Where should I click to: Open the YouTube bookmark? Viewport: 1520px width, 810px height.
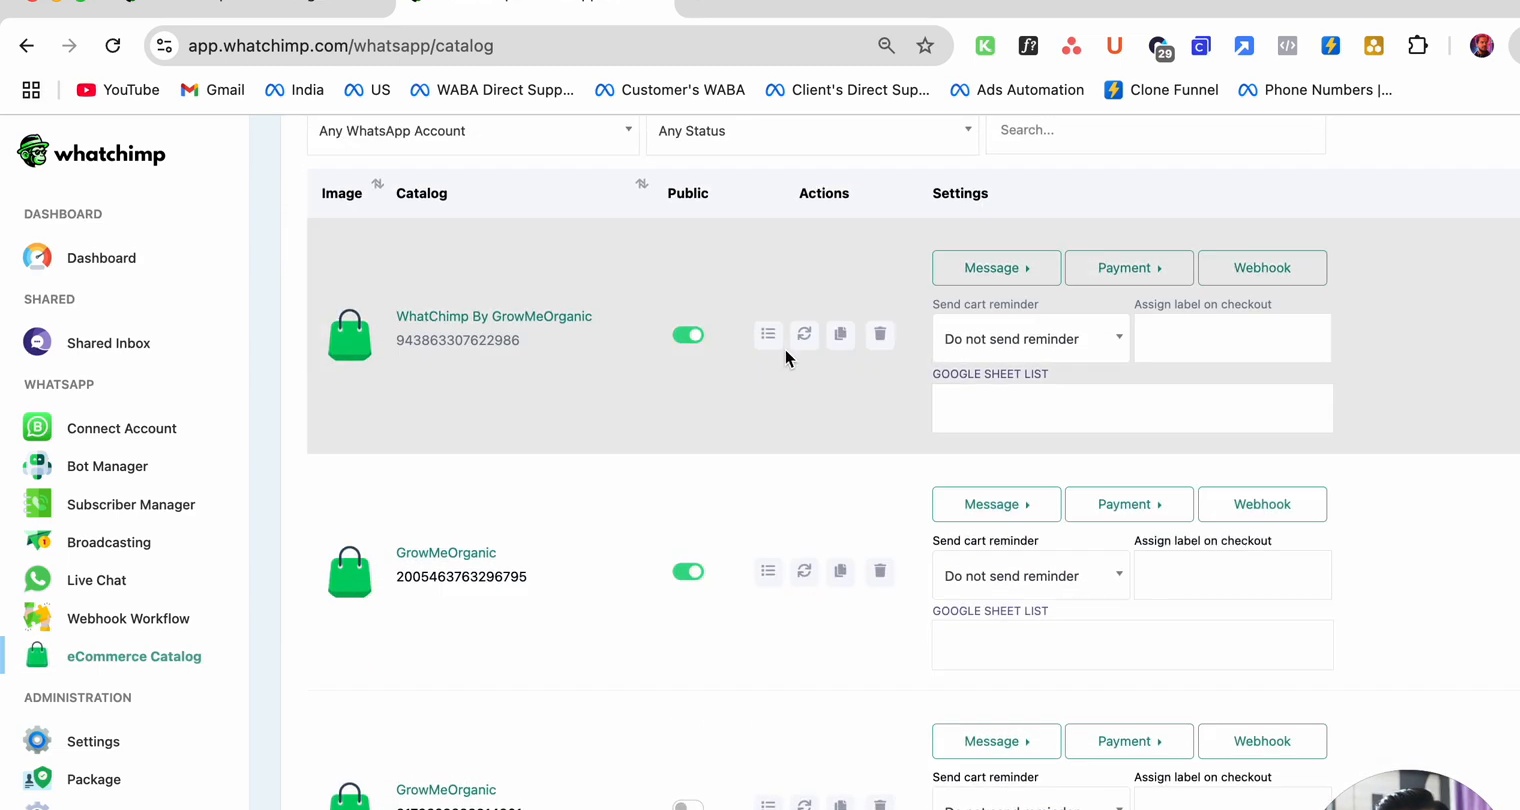(x=118, y=90)
